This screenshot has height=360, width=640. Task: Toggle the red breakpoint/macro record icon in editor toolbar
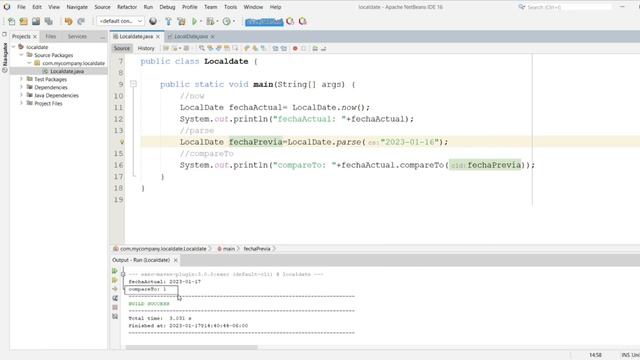click(295, 48)
